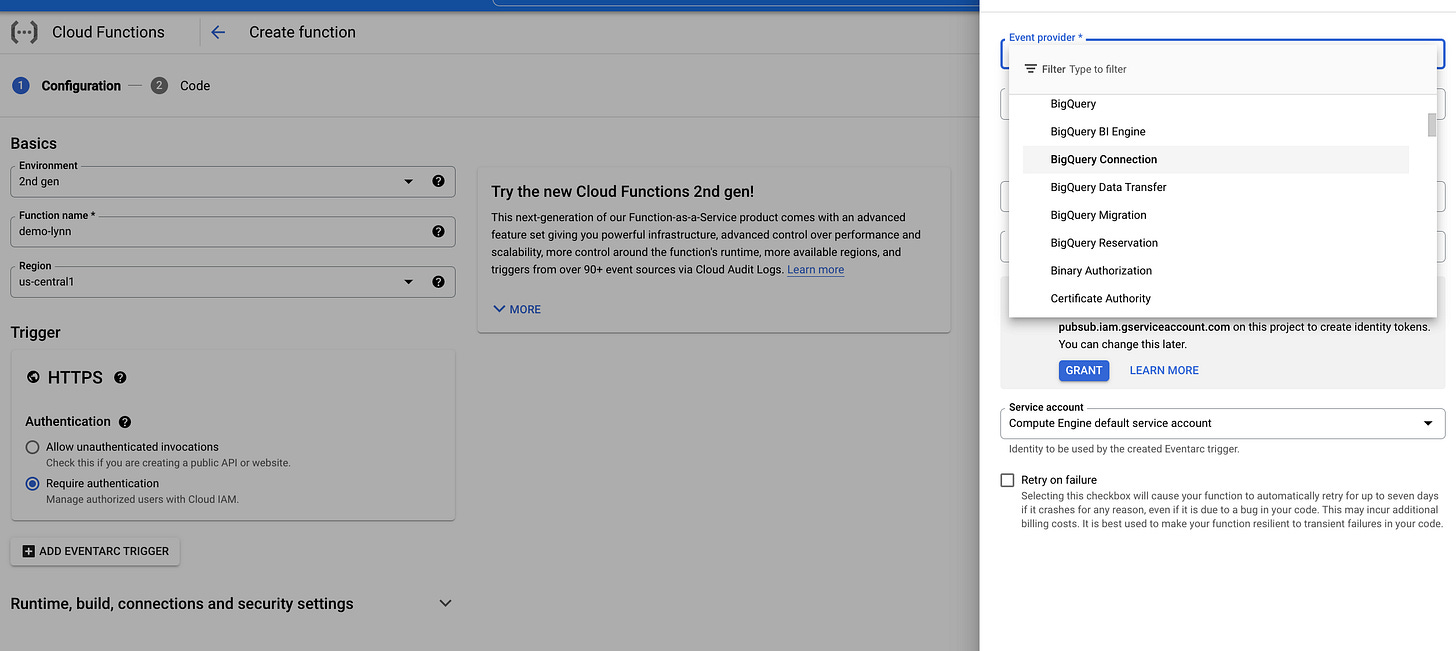
Task: Click the filter icon in provider list
Action: pos(1030,69)
